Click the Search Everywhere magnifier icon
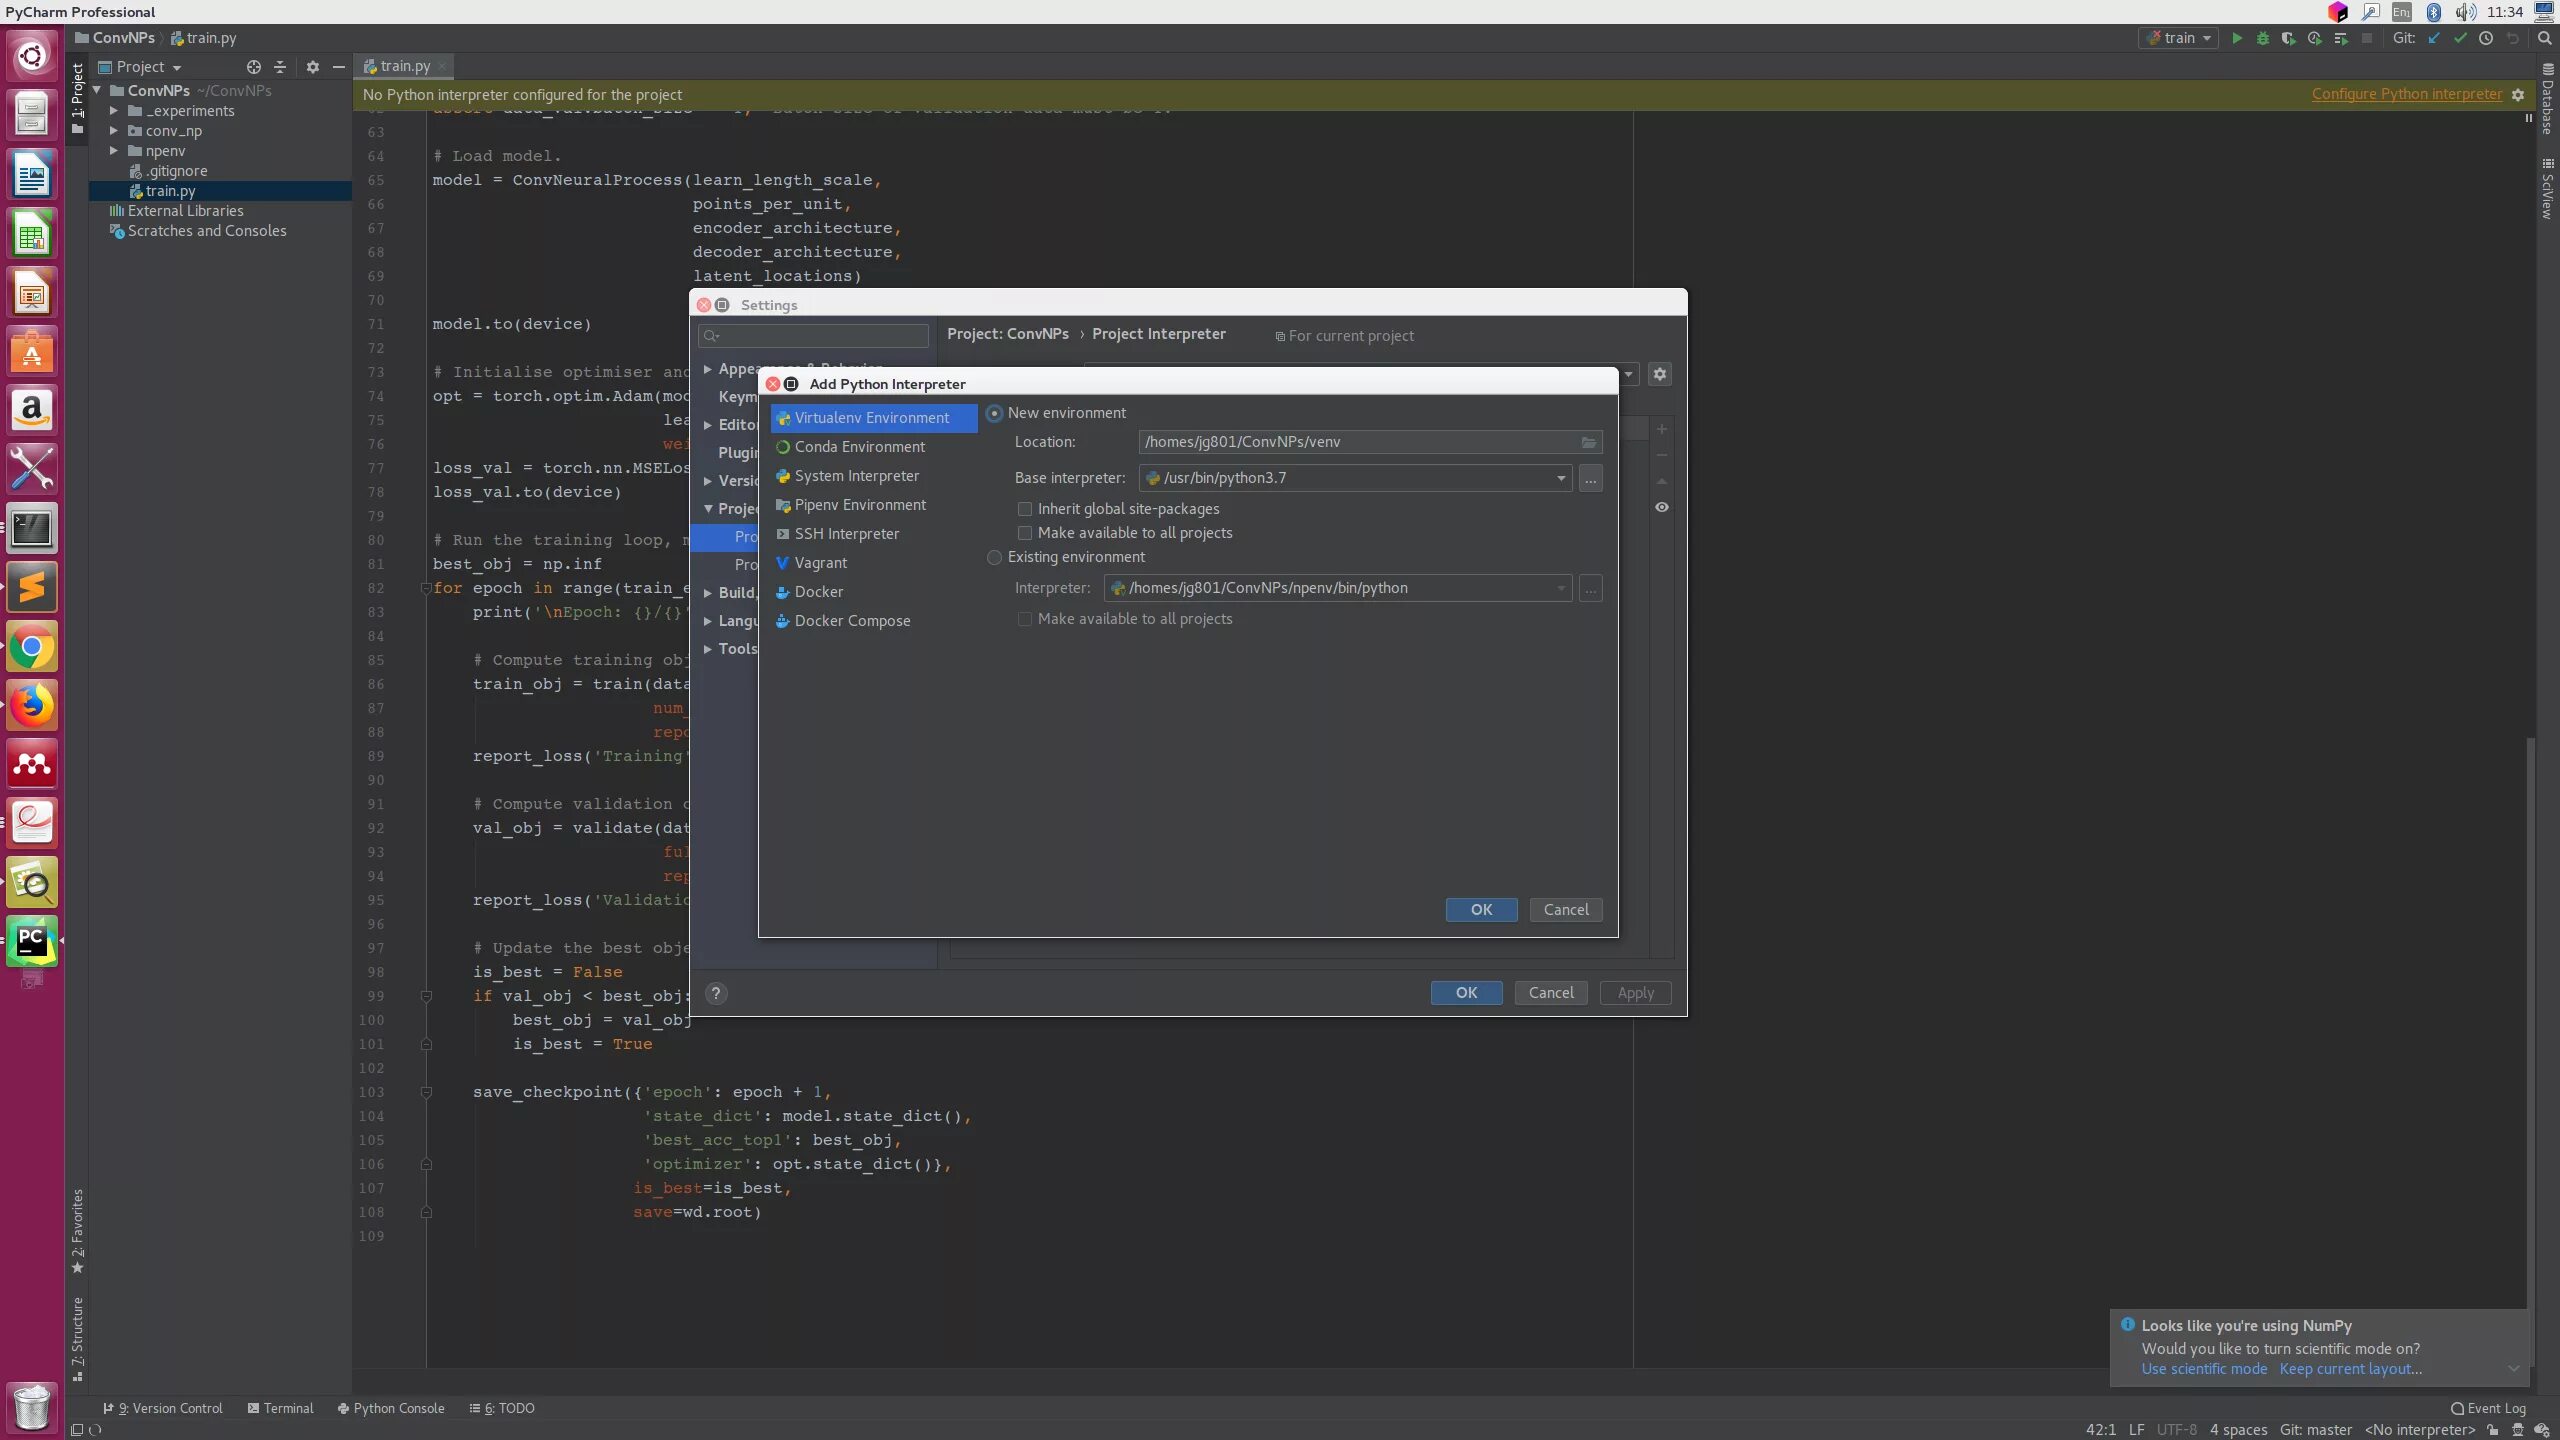The image size is (2560, 1440). (2544, 38)
